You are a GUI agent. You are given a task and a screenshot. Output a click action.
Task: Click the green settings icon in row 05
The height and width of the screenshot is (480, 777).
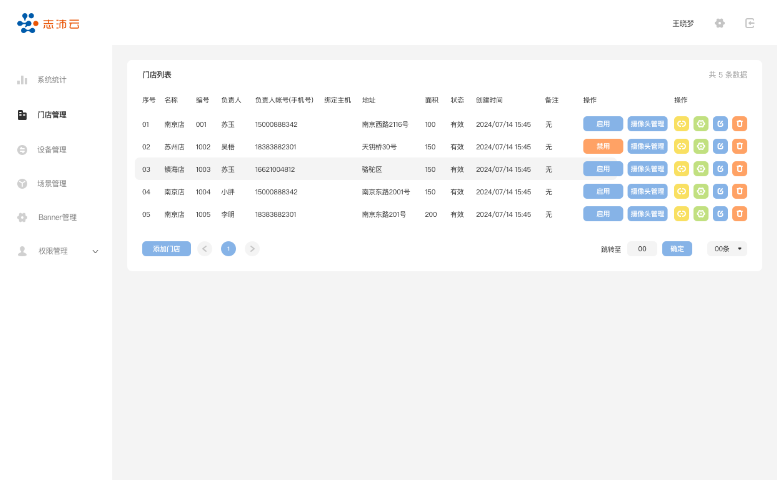tap(701, 214)
